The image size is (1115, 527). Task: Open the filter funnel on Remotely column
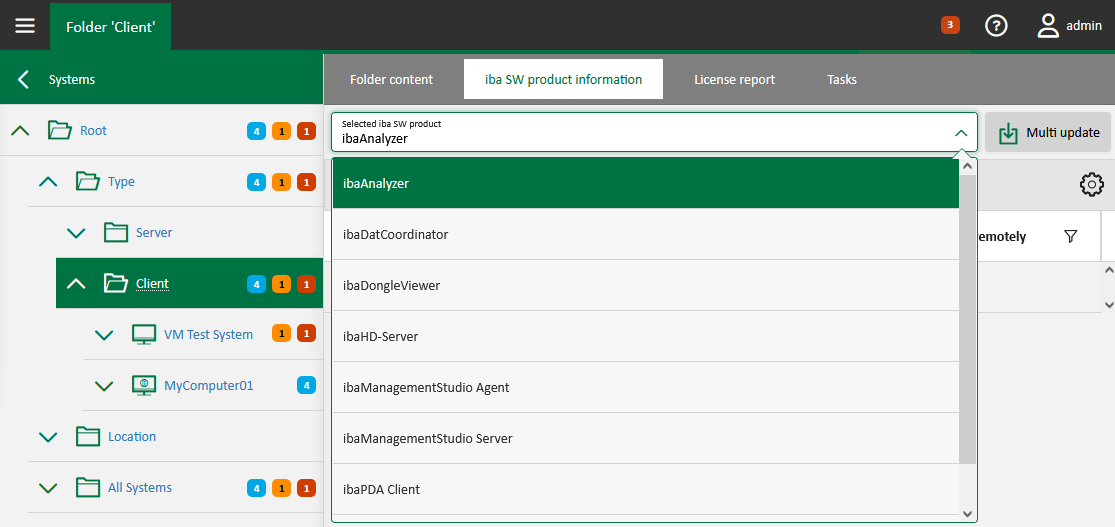click(x=1071, y=236)
